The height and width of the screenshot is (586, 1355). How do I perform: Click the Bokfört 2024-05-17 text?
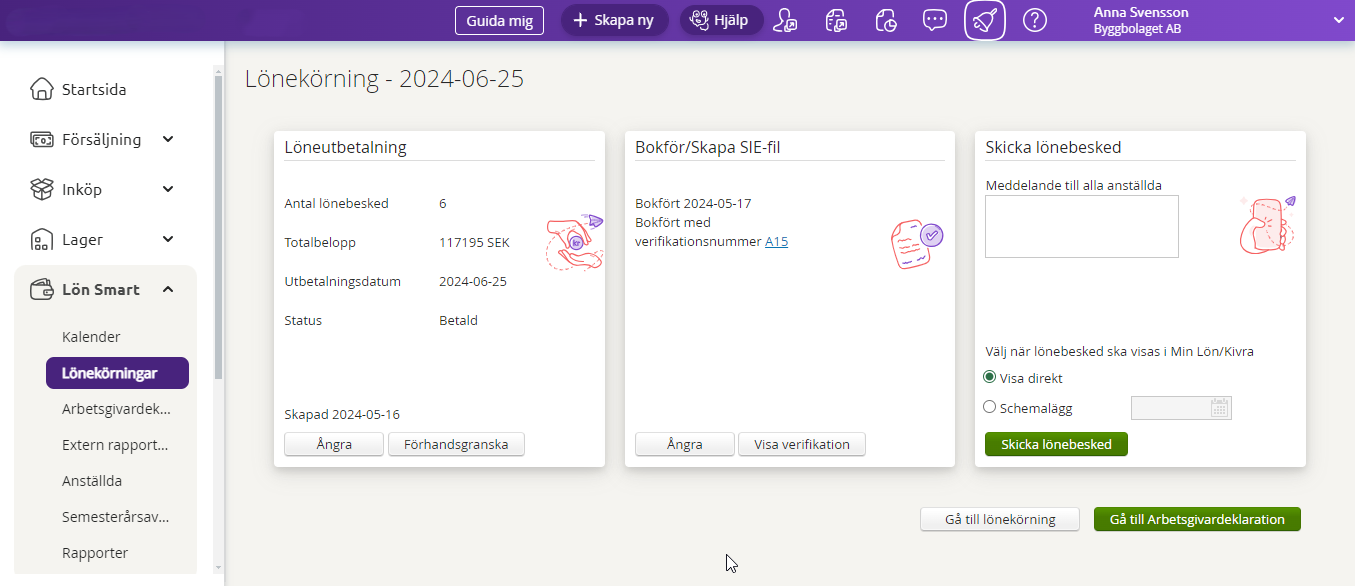pos(693,203)
